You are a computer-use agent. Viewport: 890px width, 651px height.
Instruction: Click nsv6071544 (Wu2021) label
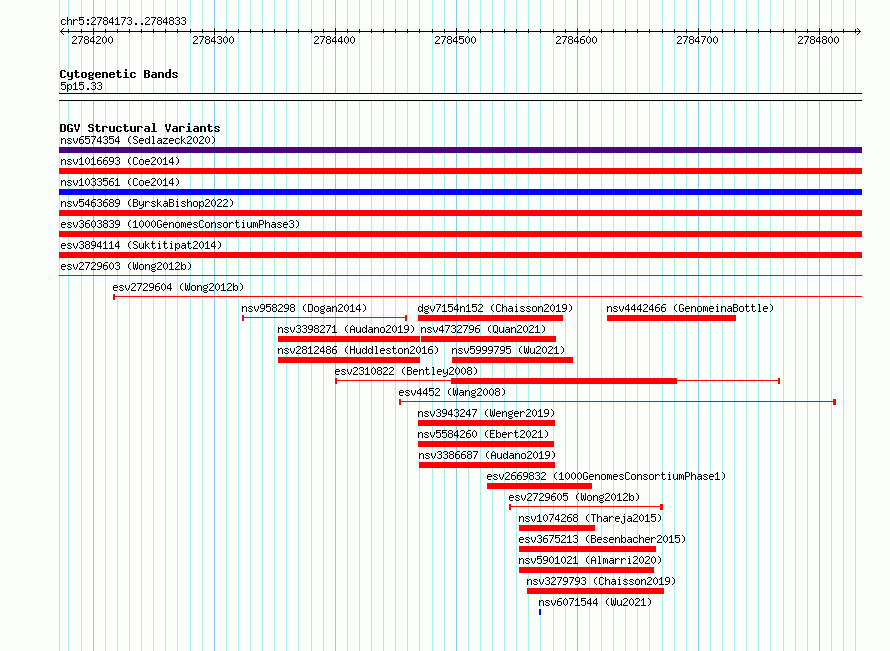595,602
